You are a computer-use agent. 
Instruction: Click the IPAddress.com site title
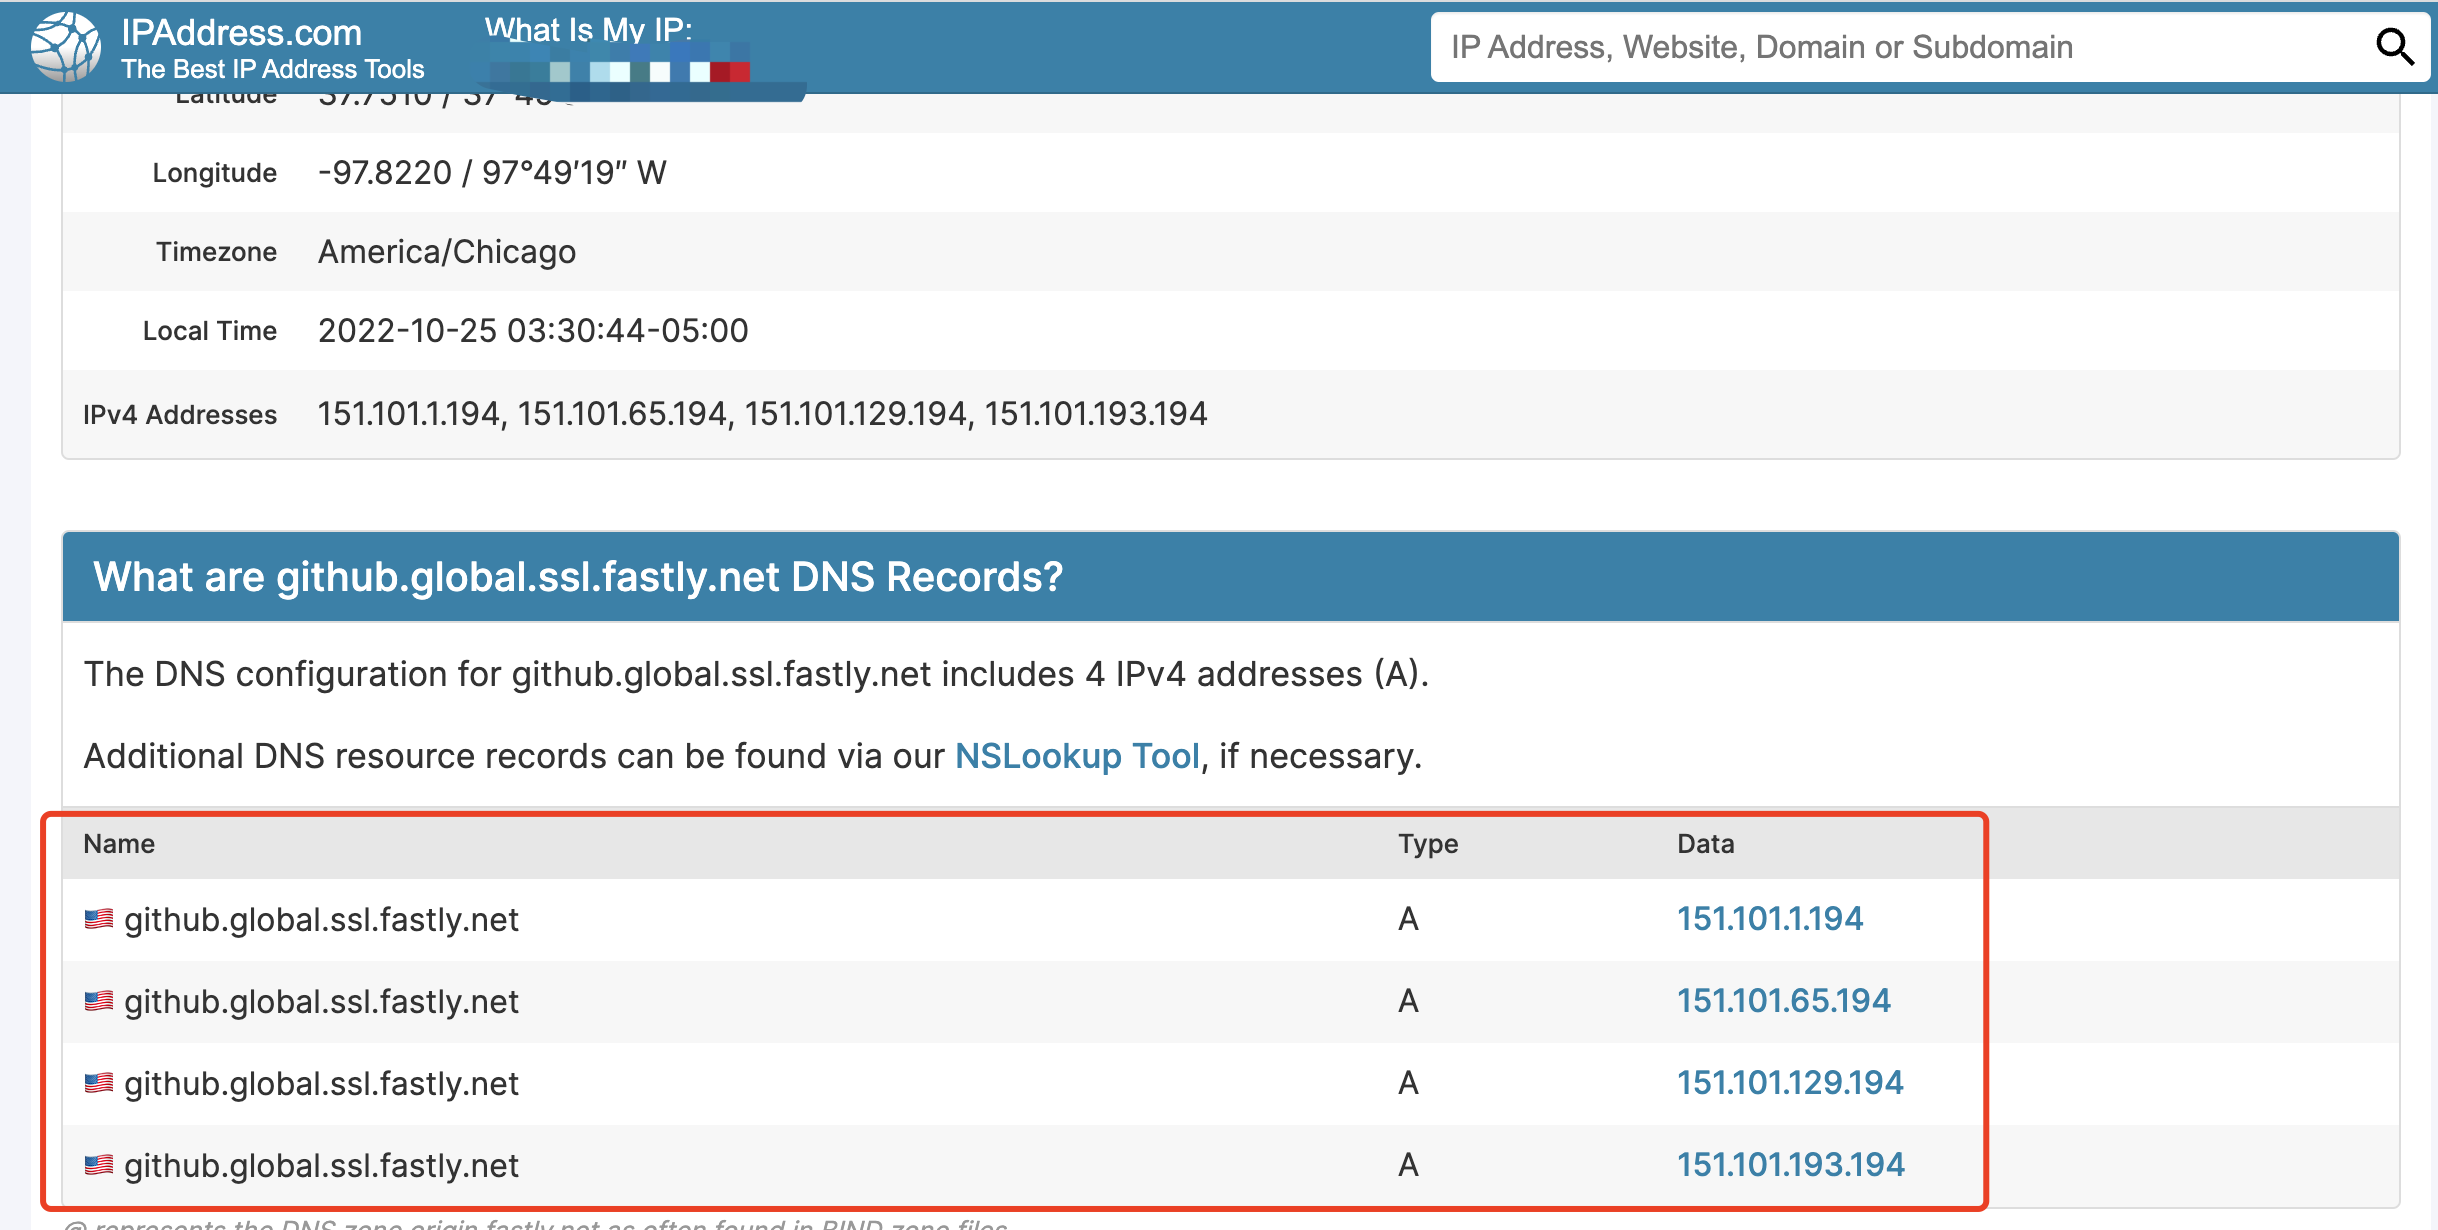click(x=241, y=33)
